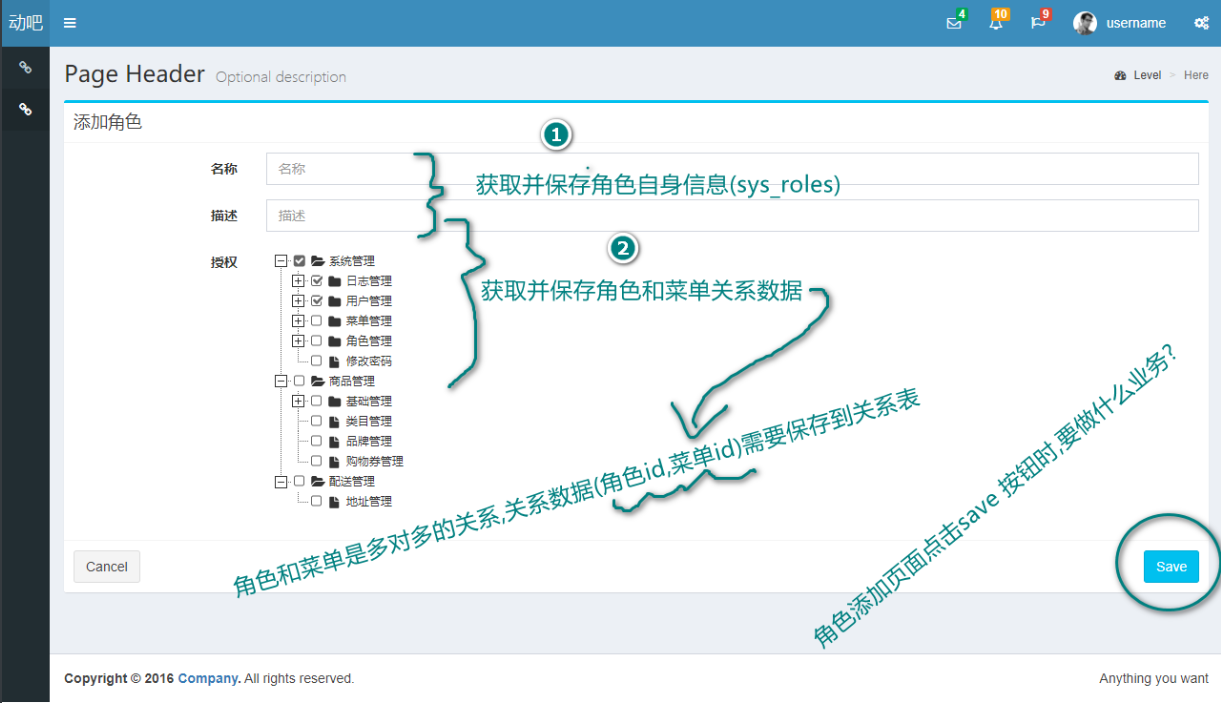Select the 品牌管理 tree label

[369, 441]
